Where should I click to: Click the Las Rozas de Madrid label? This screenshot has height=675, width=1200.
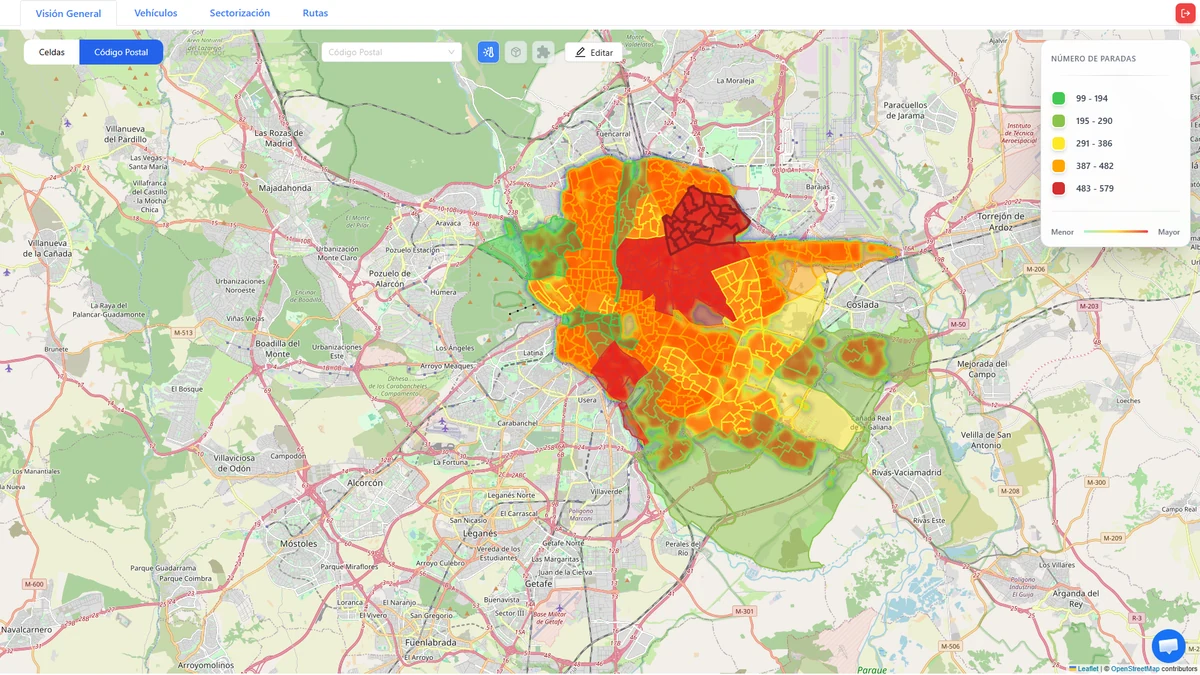click(x=279, y=138)
